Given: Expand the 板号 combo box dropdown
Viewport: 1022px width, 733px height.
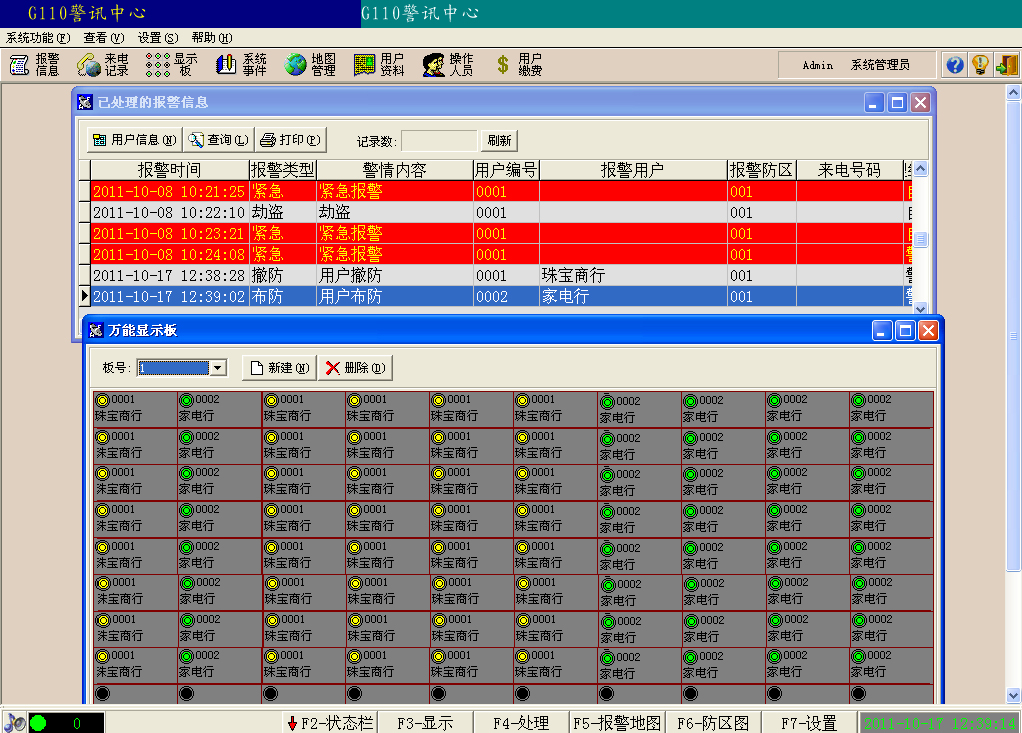Looking at the screenshot, I should 218,368.
